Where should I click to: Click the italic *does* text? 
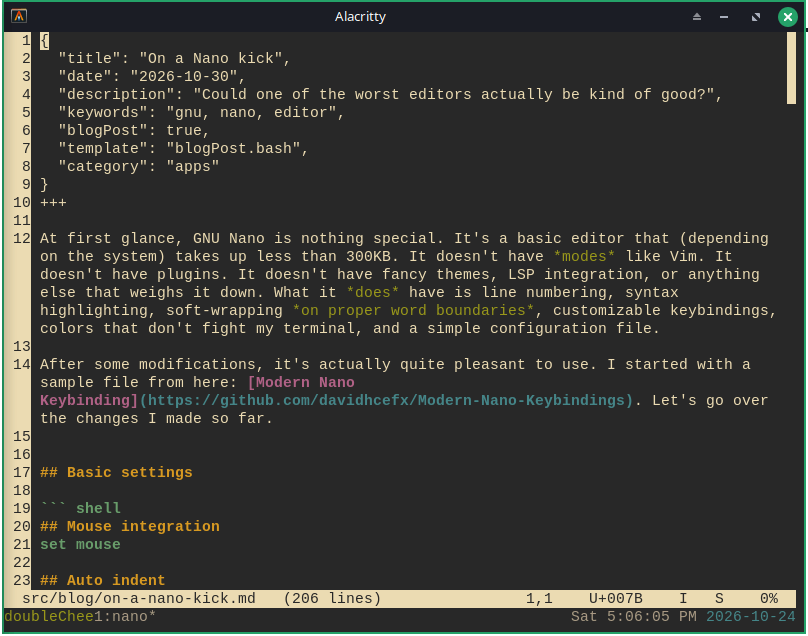click(x=373, y=293)
